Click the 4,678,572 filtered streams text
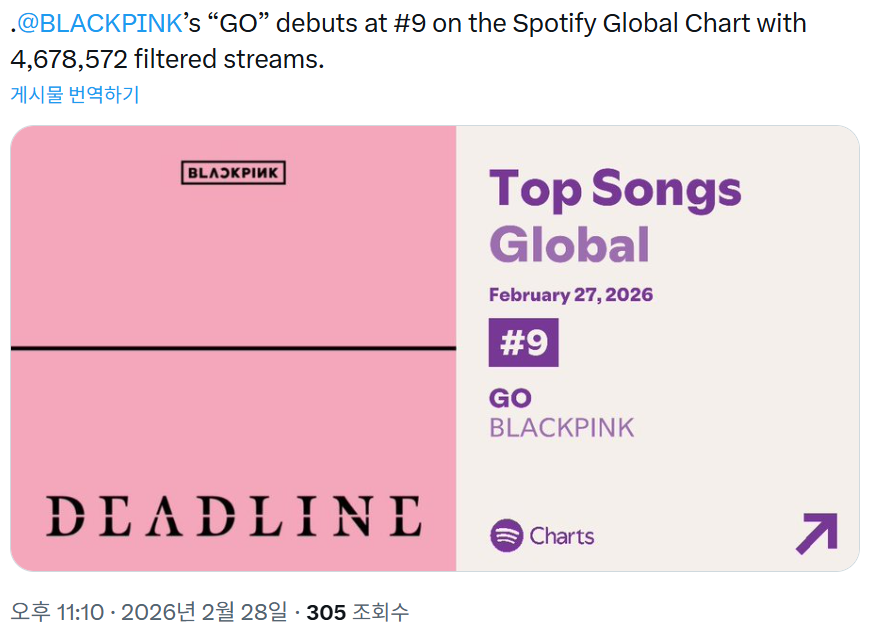 click(x=167, y=59)
